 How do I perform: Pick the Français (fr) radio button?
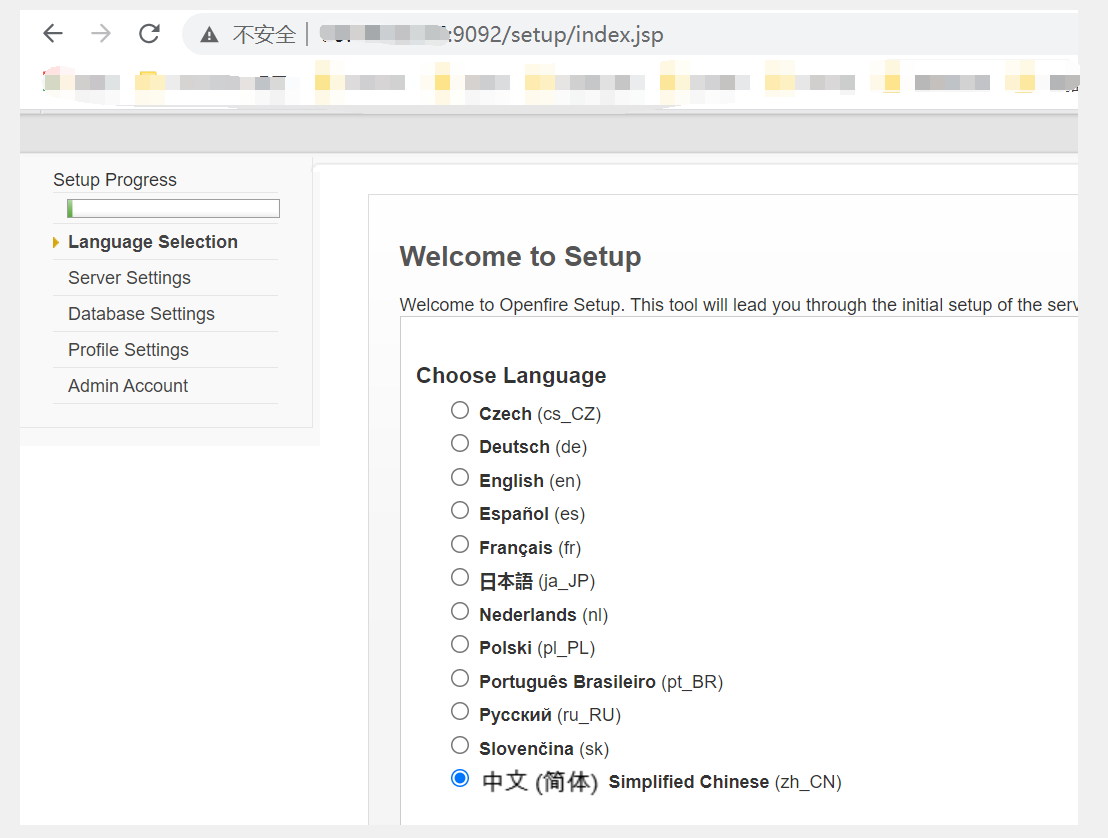point(460,545)
